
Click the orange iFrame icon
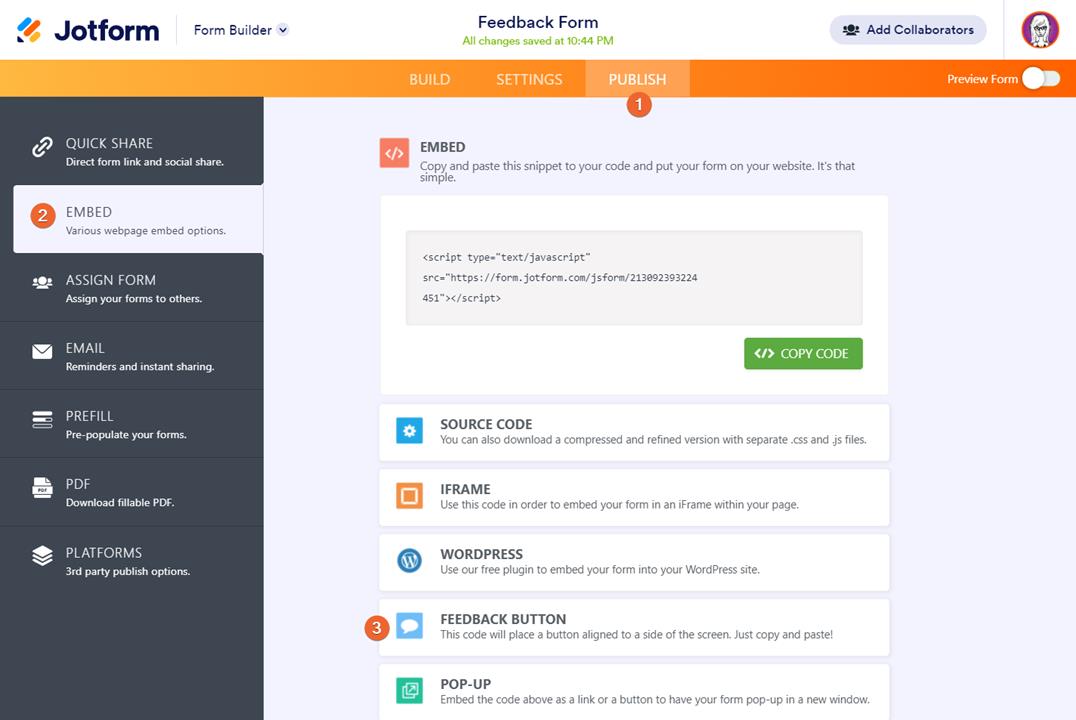[x=410, y=496]
